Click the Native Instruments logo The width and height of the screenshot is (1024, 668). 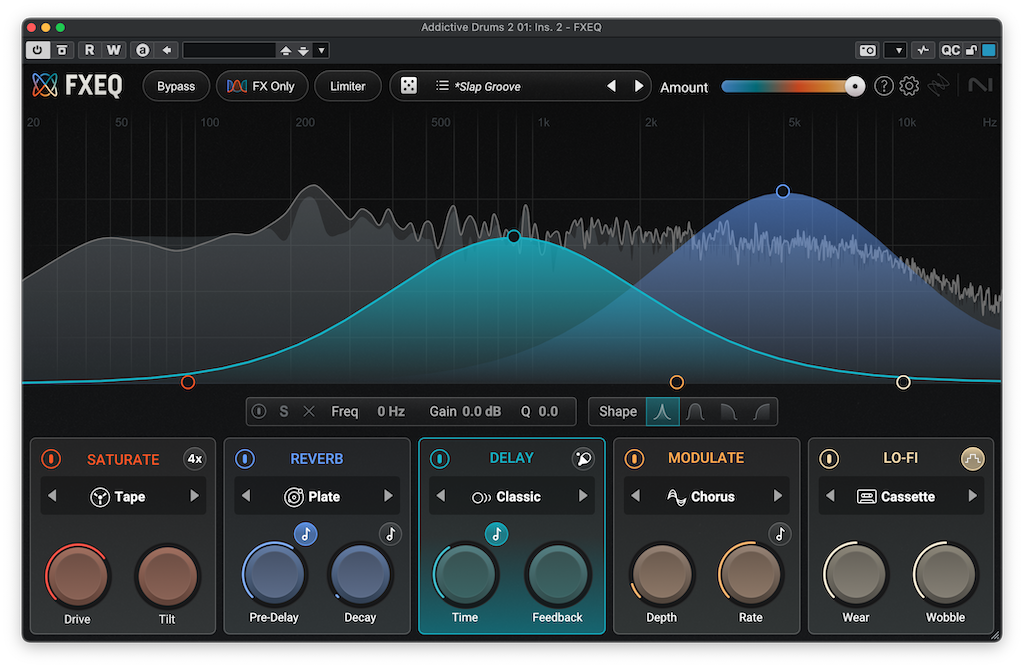[980, 85]
